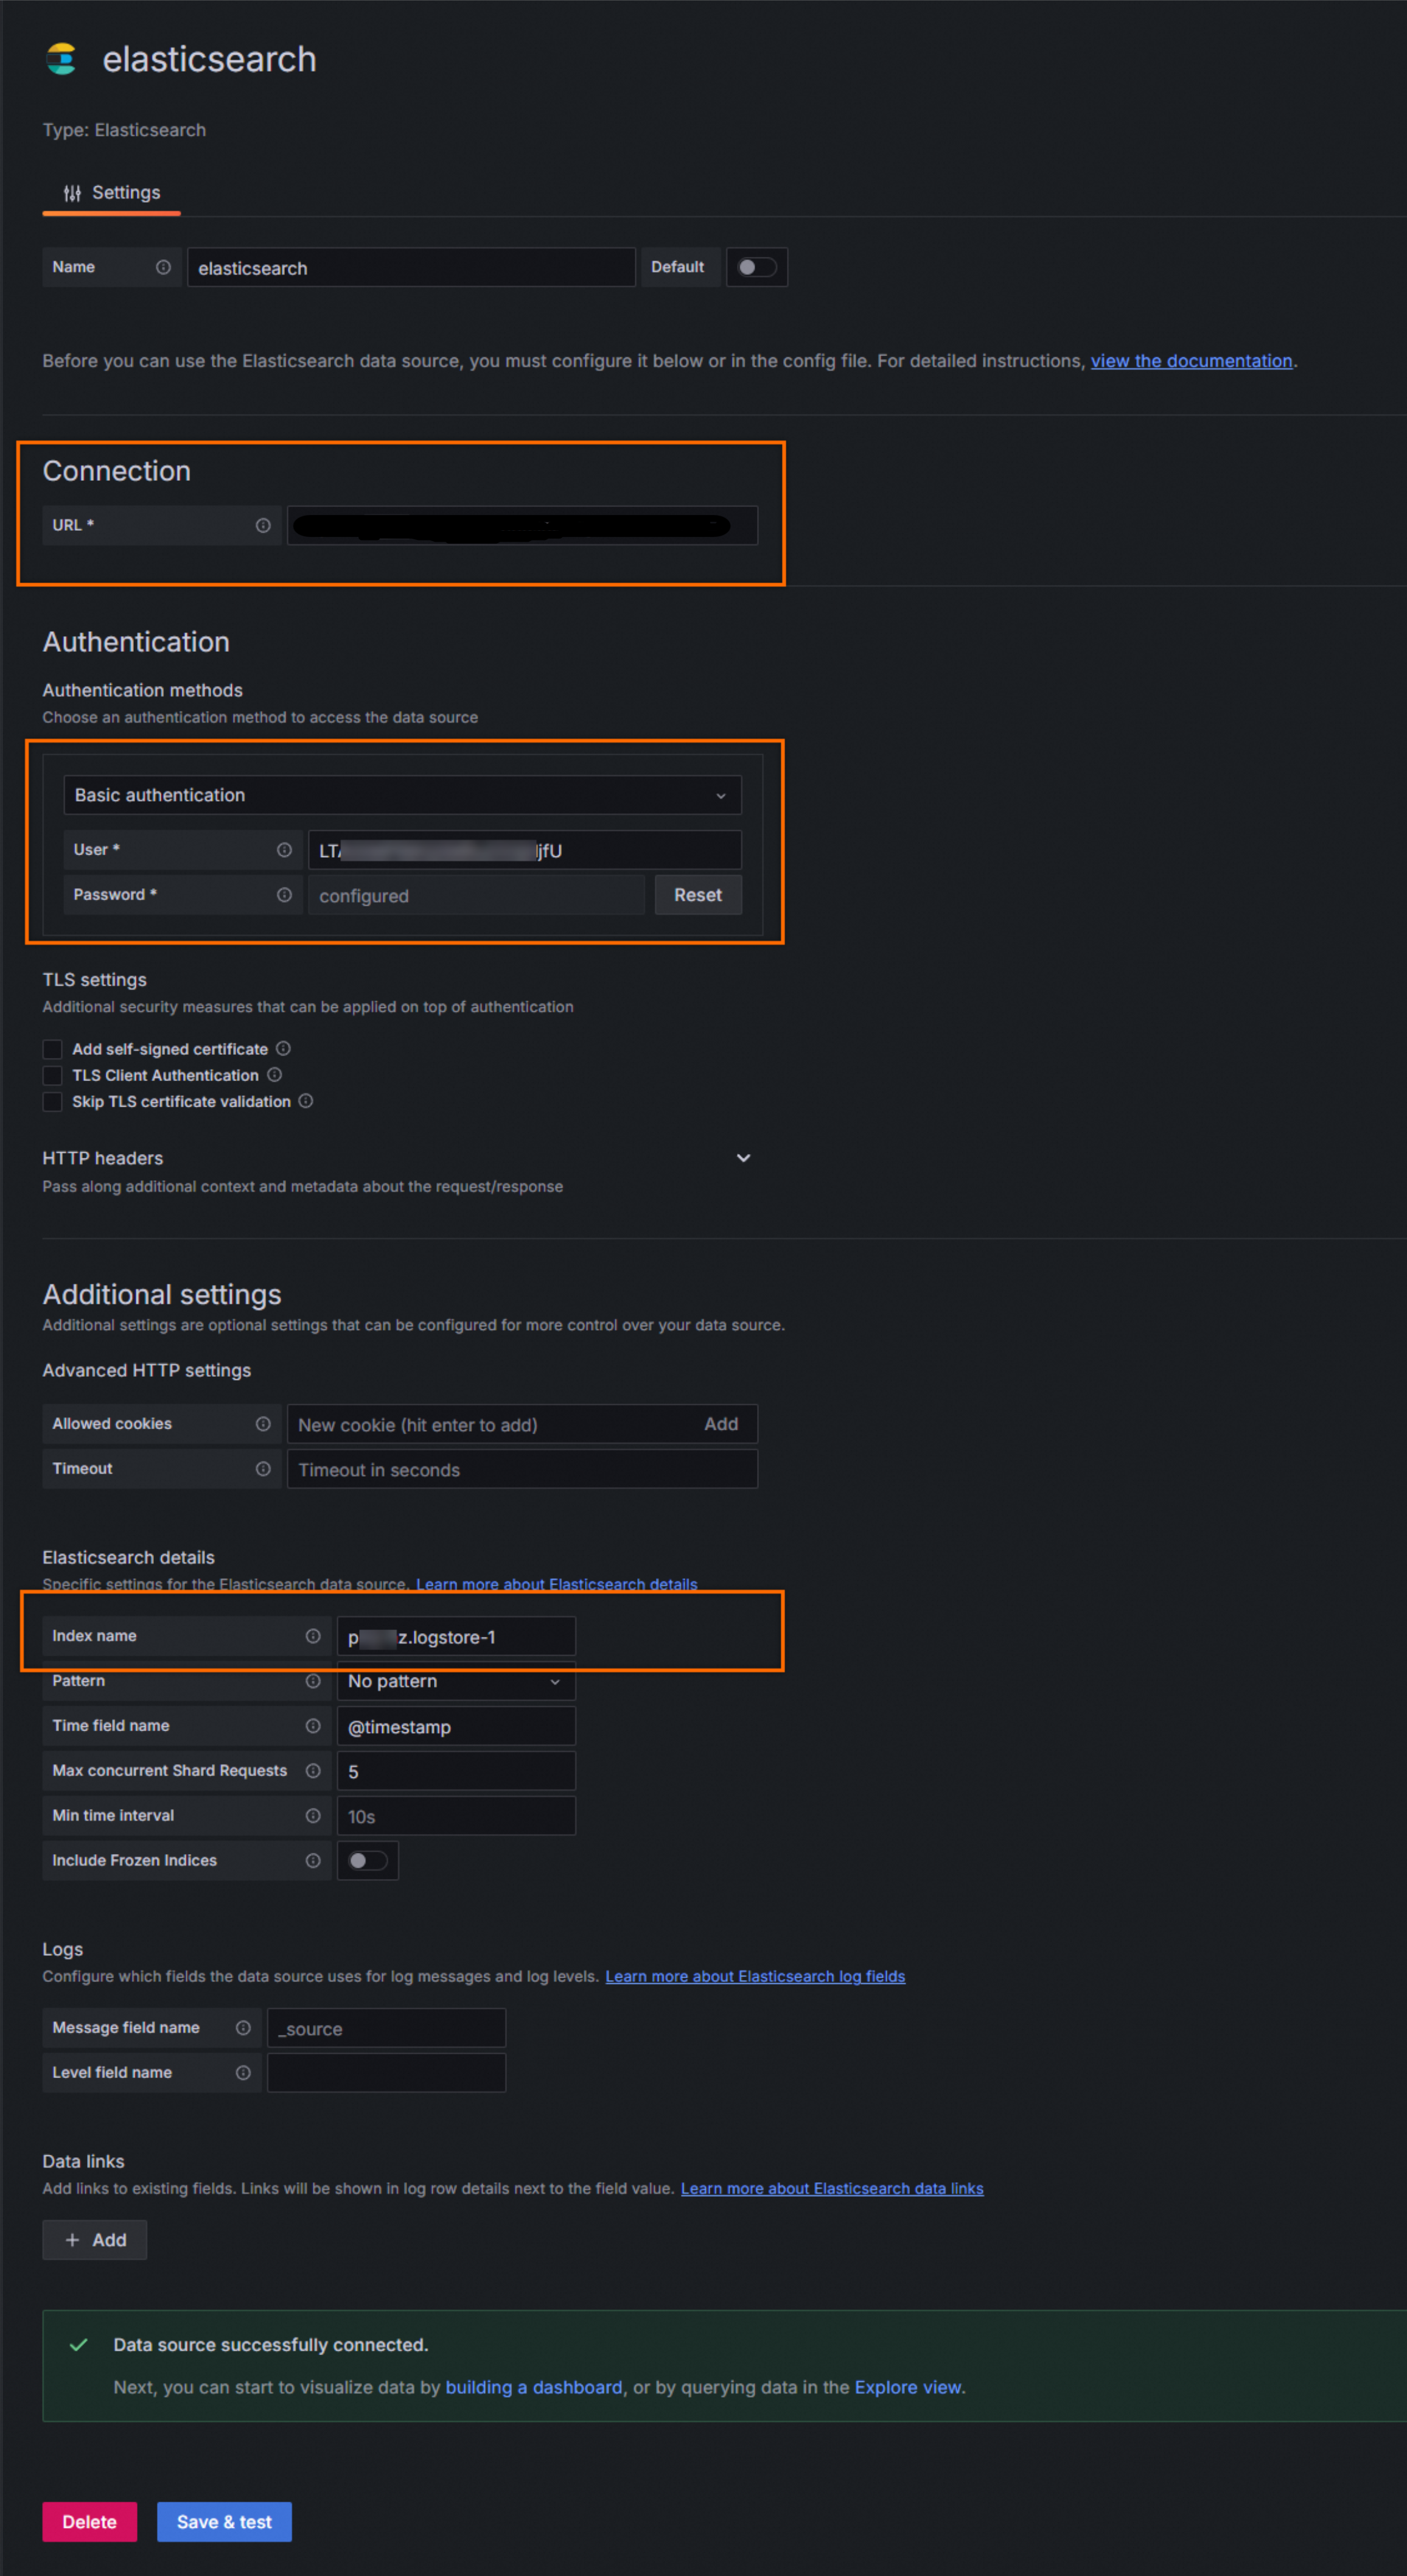This screenshot has width=1407, height=2576.
Task: Click info icon for Max concurrent Shard Requests
Action: [x=313, y=1770]
